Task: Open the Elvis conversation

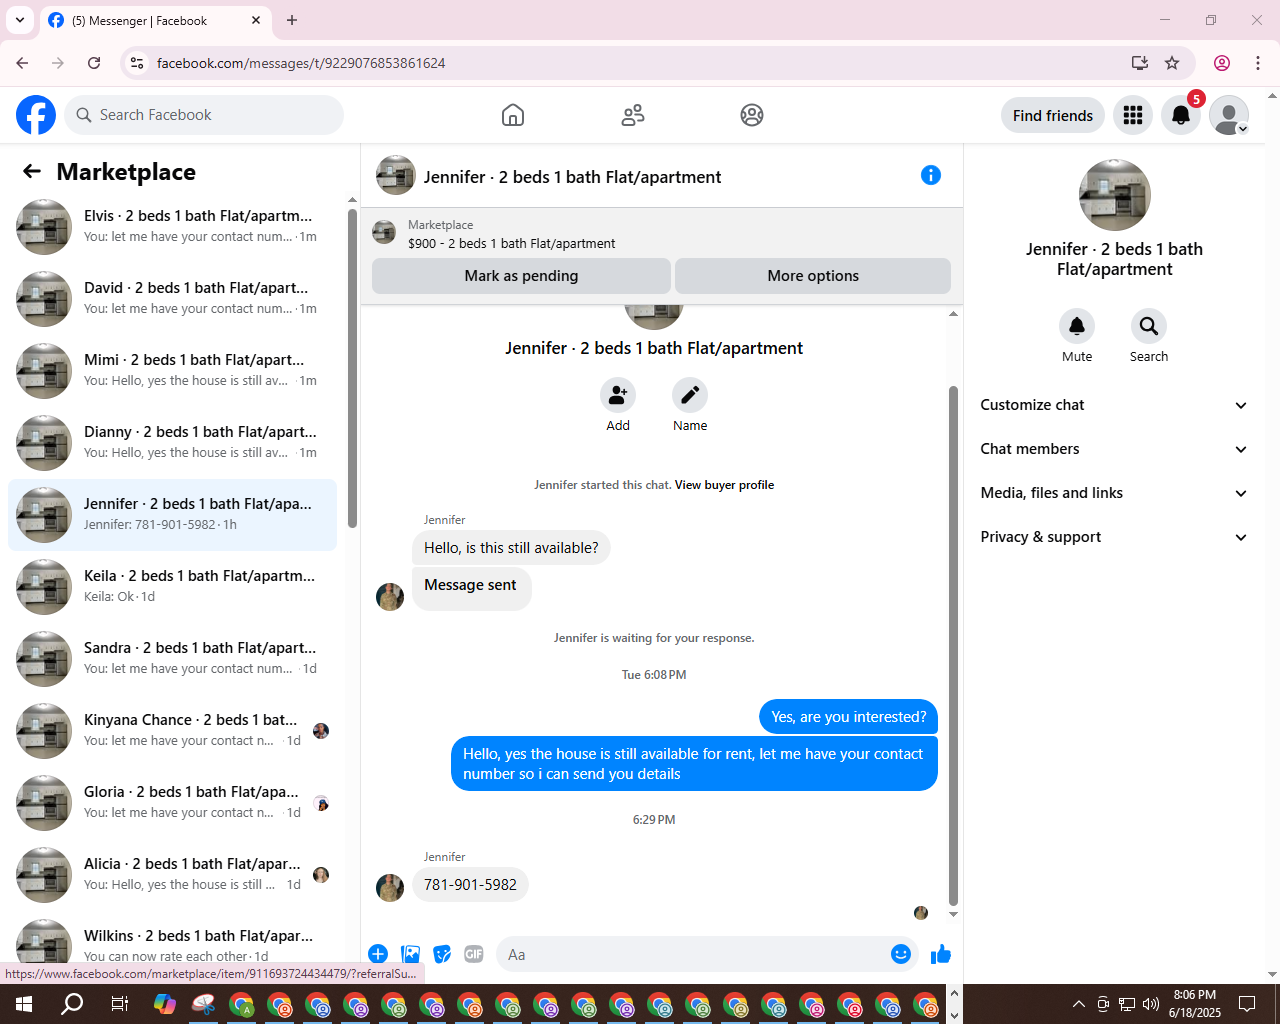Action: point(172,227)
